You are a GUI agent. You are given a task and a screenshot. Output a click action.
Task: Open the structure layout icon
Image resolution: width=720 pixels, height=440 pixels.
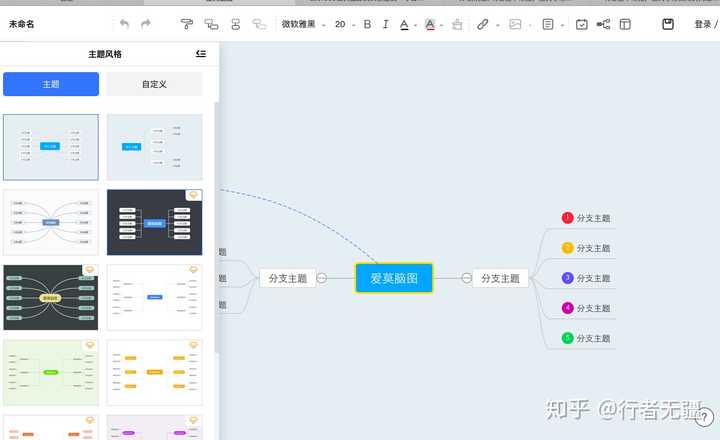coord(603,24)
